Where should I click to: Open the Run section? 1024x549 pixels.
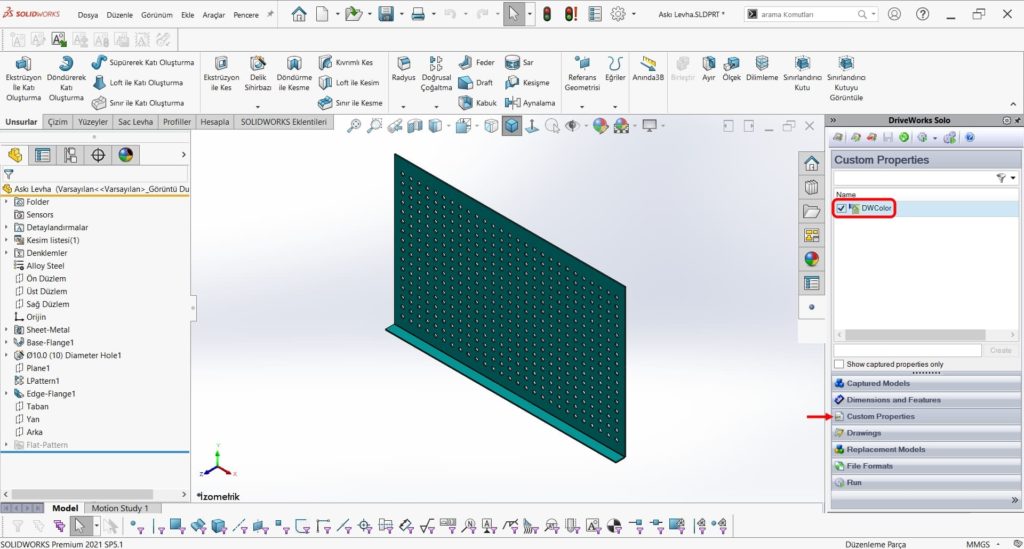(x=925, y=482)
